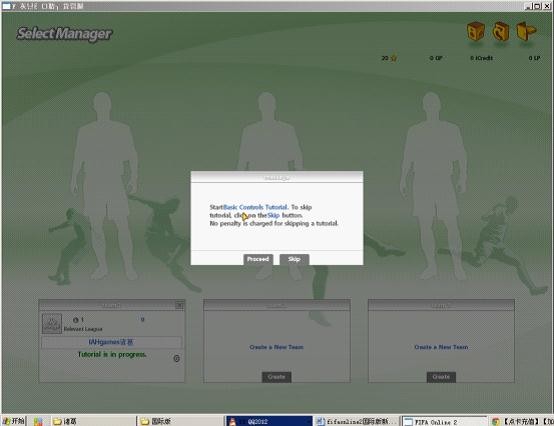Click the second orange cube icon
The height and width of the screenshot is (426, 554).
click(501, 31)
